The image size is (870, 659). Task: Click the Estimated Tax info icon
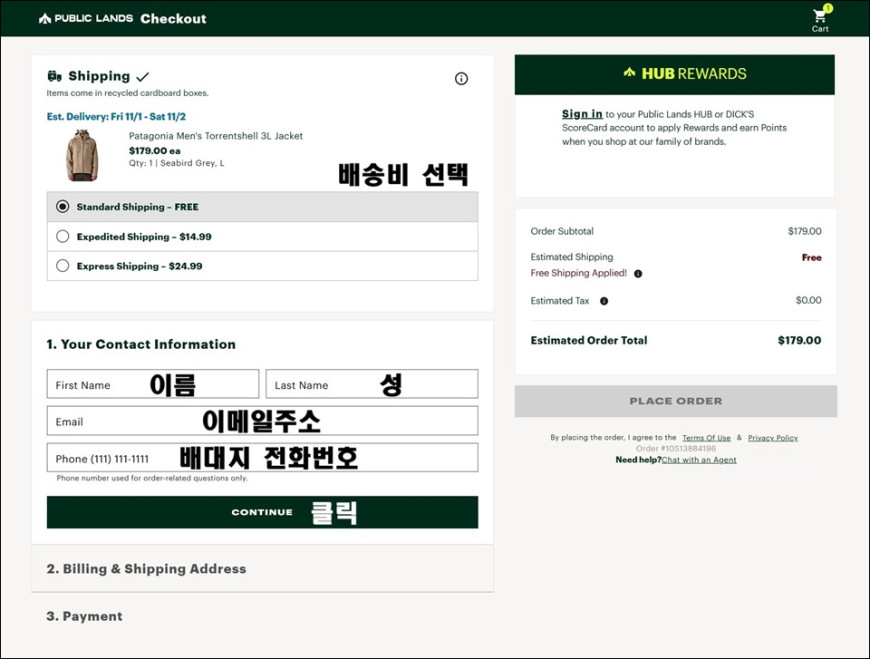tap(604, 301)
